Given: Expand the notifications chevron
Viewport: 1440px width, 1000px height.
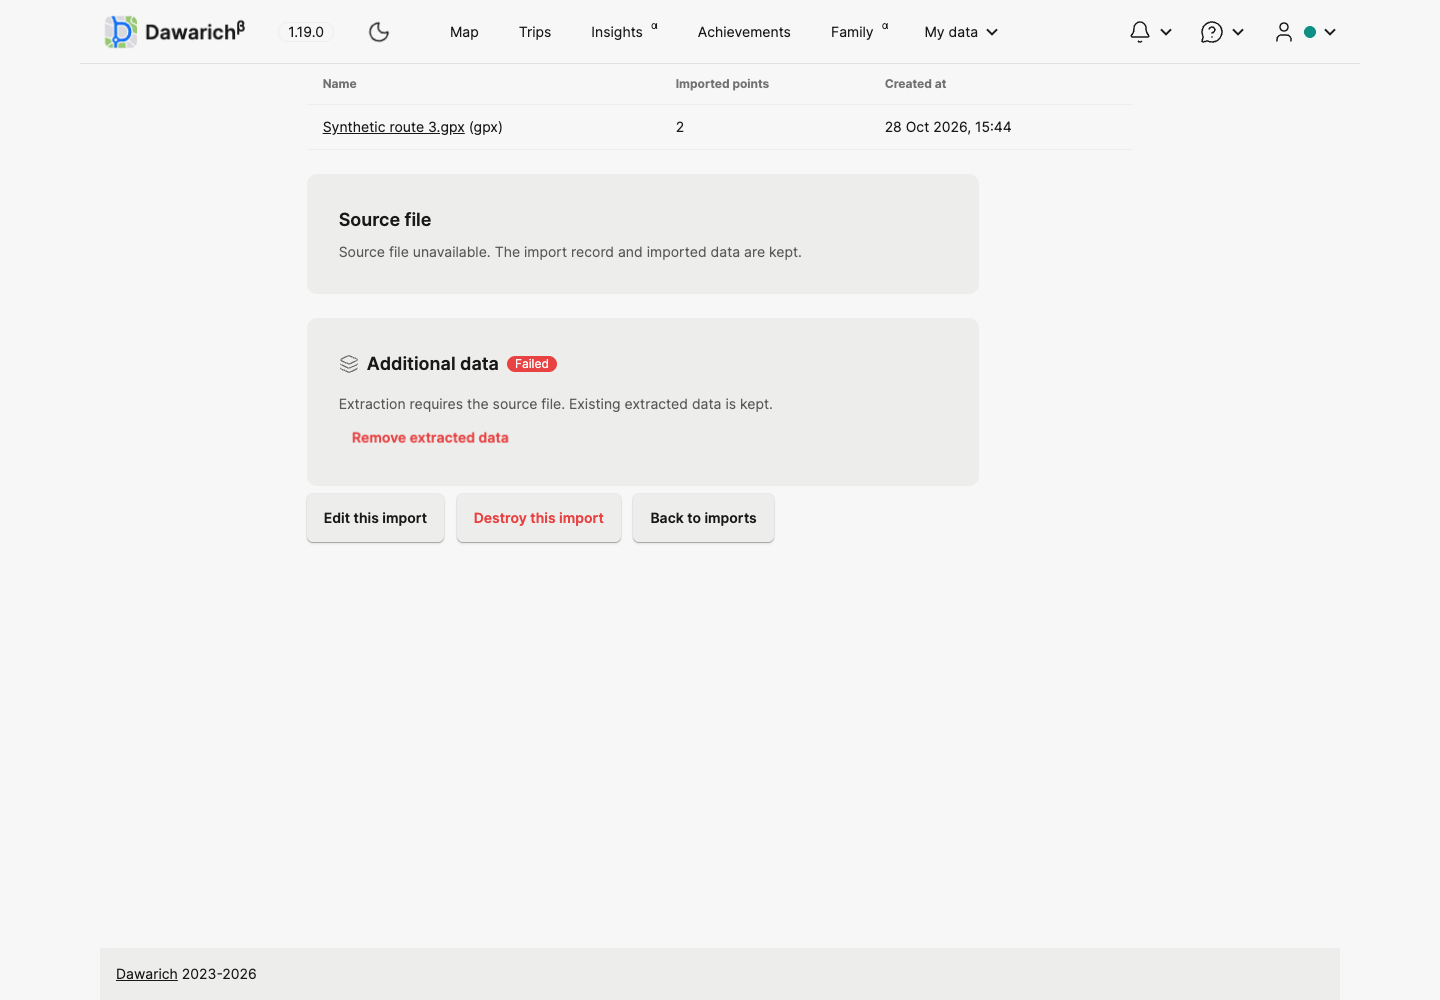Looking at the screenshot, I should click(1166, 32).
